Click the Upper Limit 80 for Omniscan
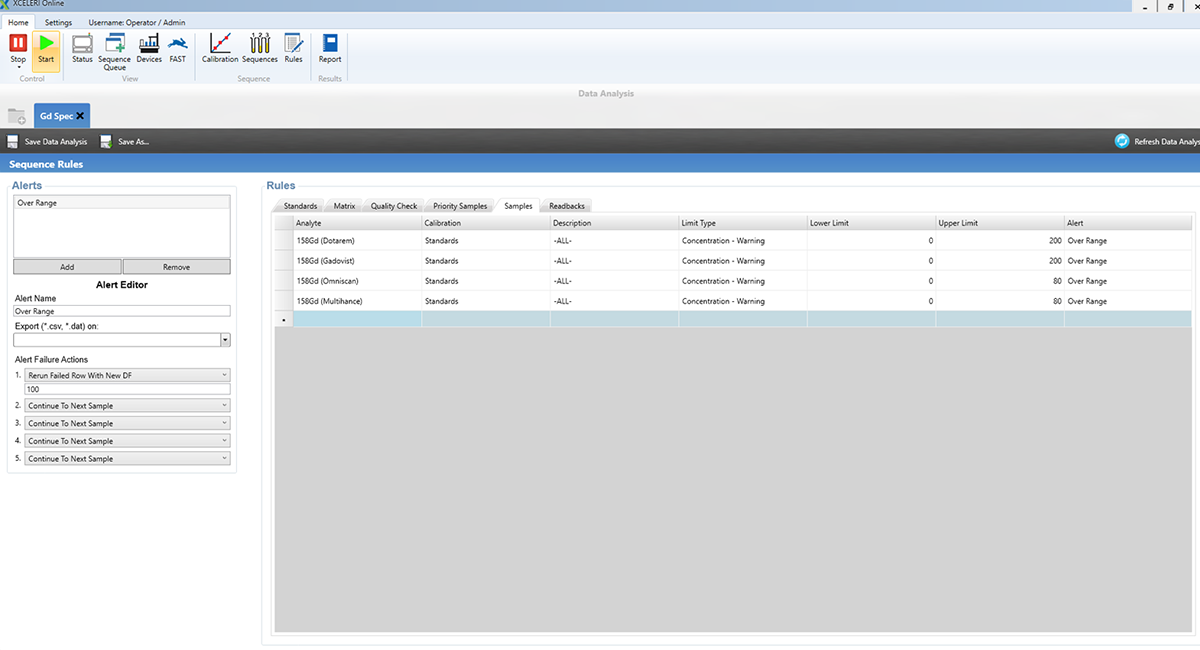 (999, 281)
